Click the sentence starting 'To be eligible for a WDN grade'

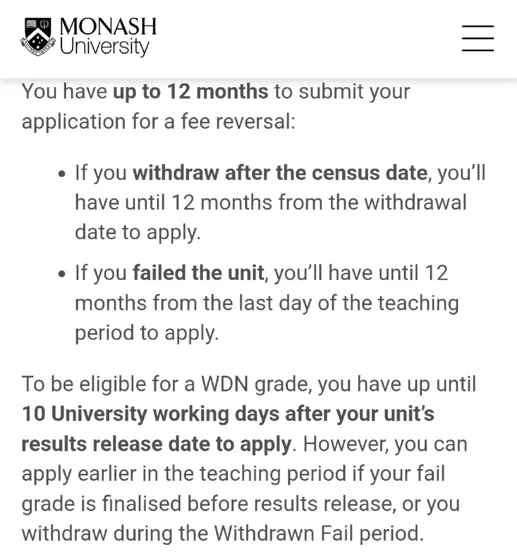[249, 385]
